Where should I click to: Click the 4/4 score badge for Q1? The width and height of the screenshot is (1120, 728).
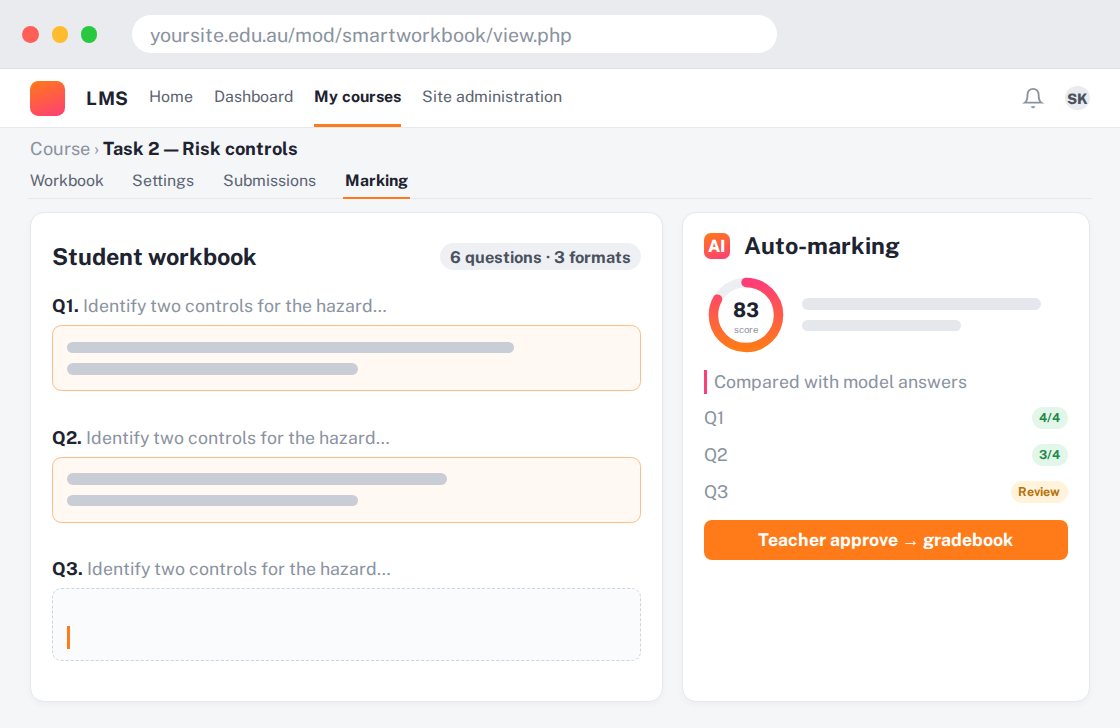pos(1049,417)
